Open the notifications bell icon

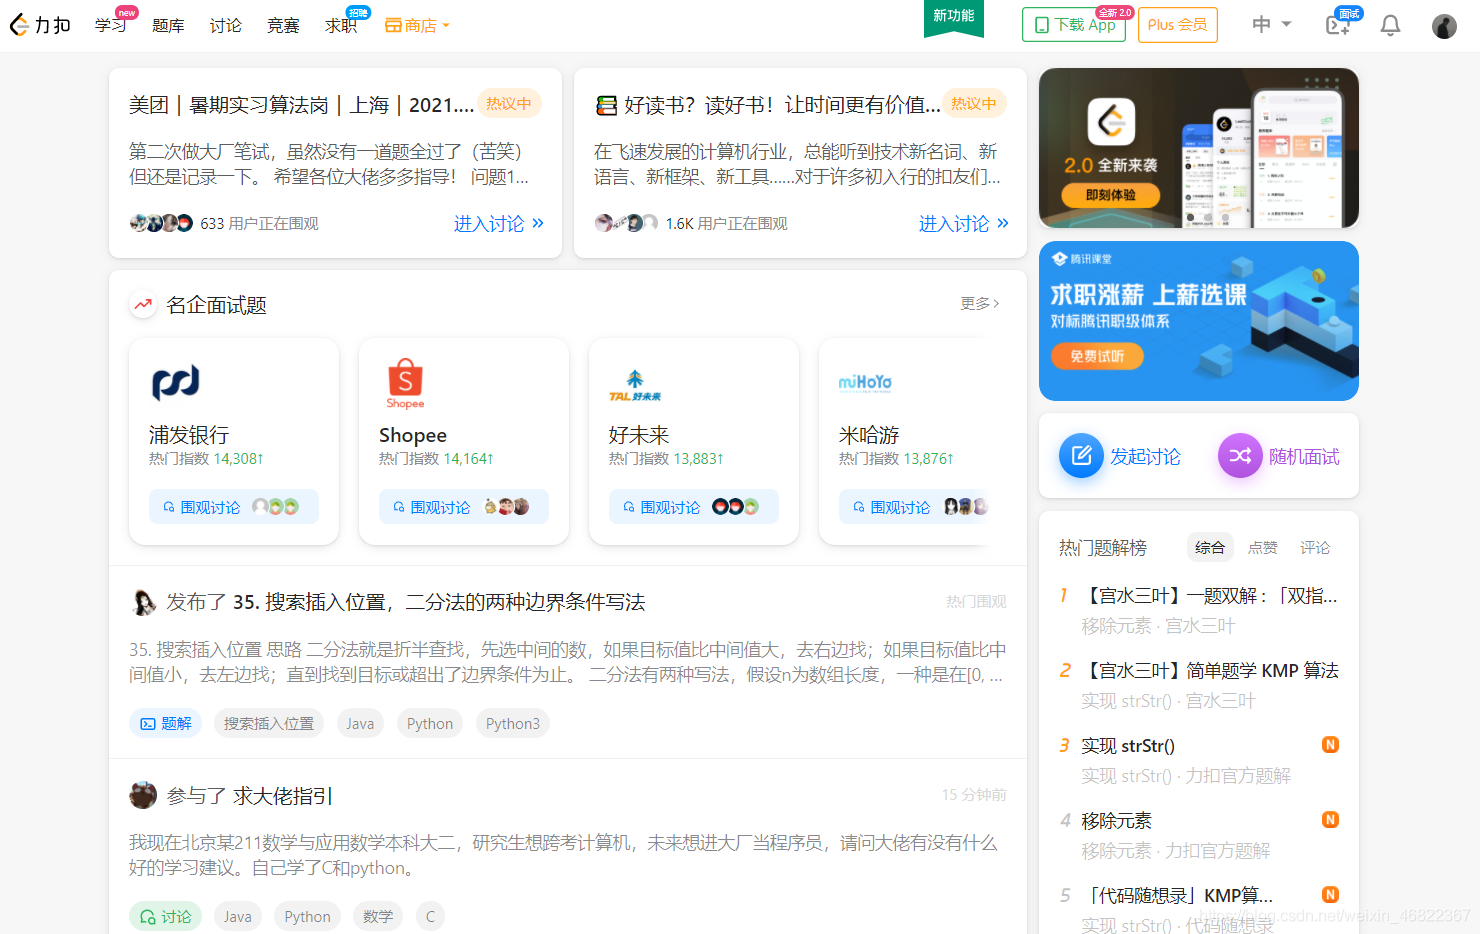click(x=1390, y=26)
